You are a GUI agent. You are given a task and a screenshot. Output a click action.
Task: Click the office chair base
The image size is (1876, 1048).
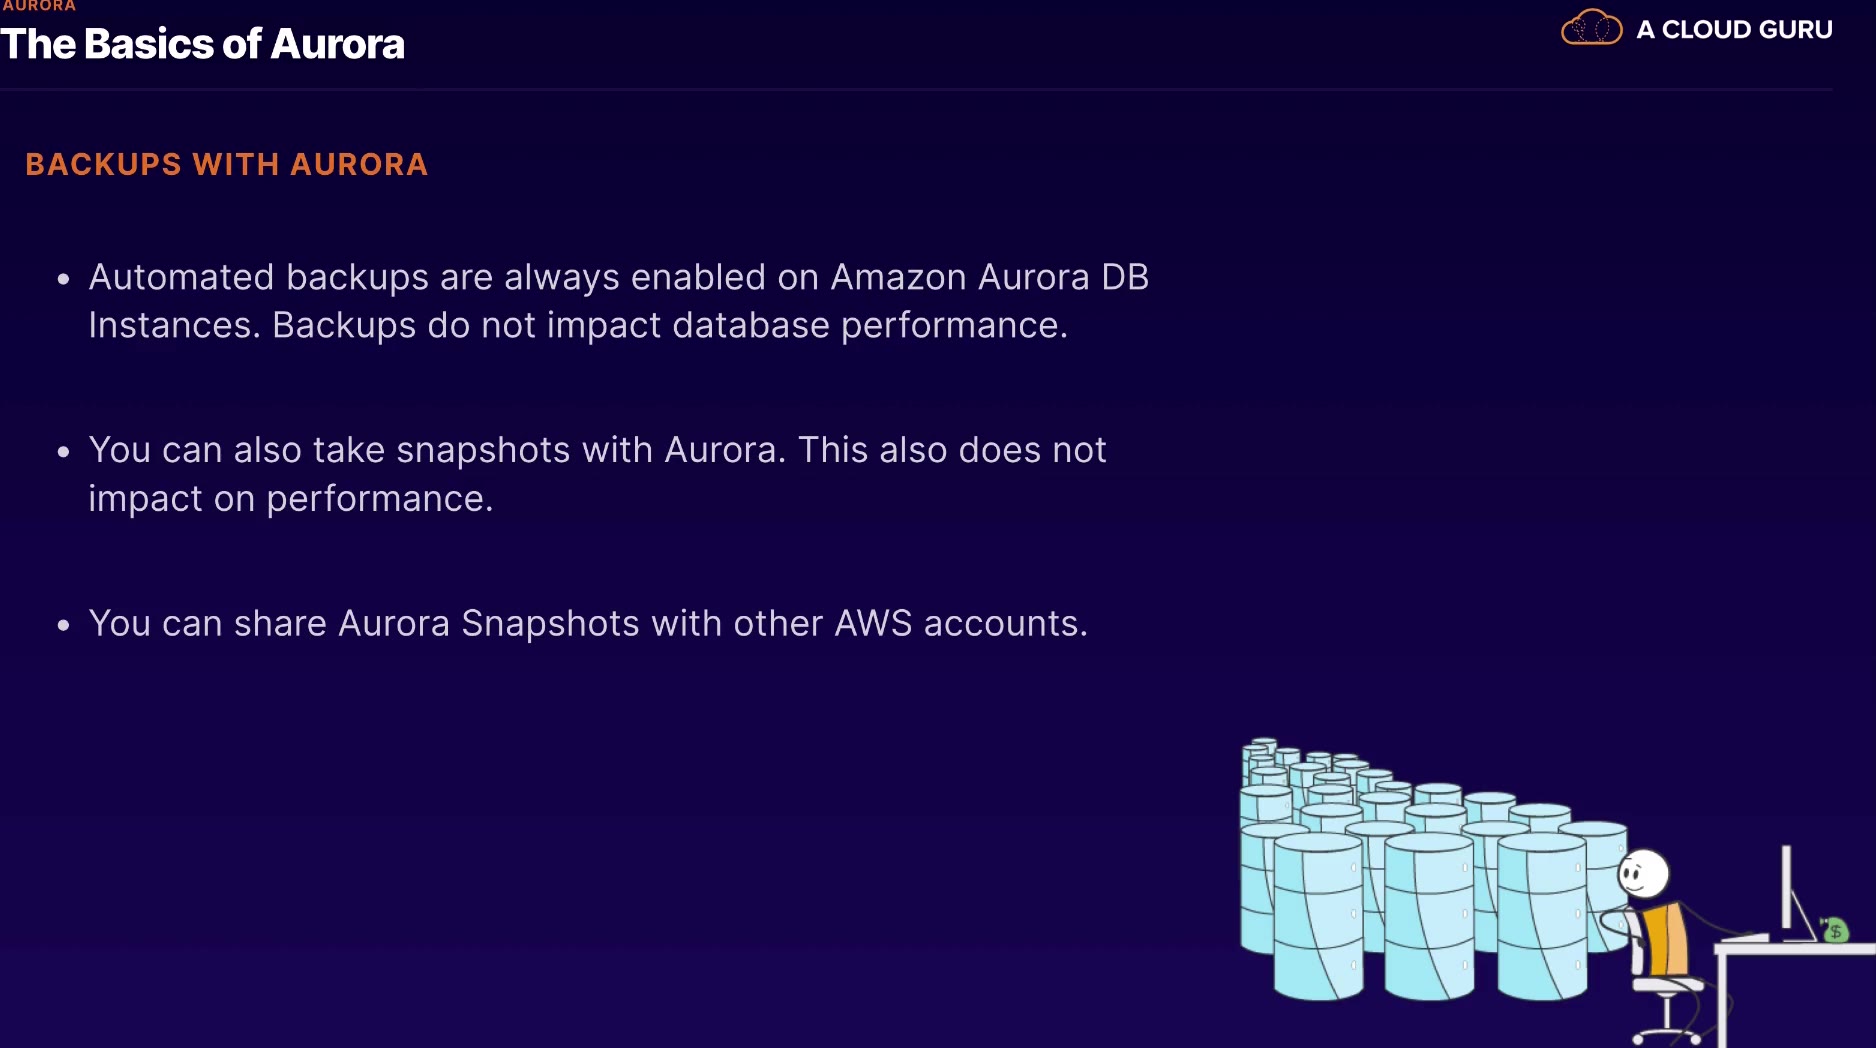(x=1667, y=1026)
